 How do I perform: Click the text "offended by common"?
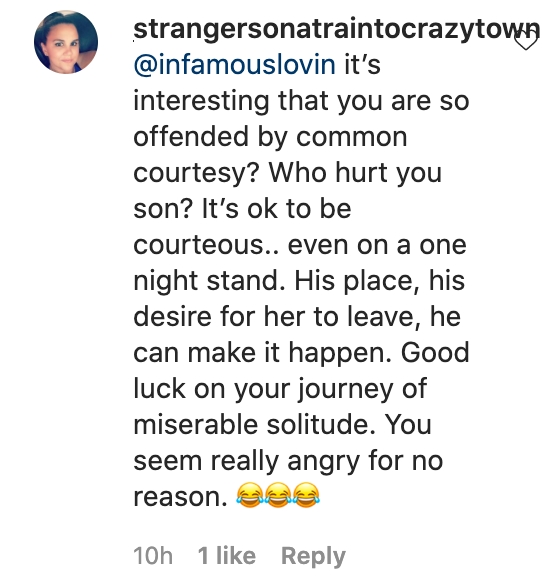coord(270,137)
